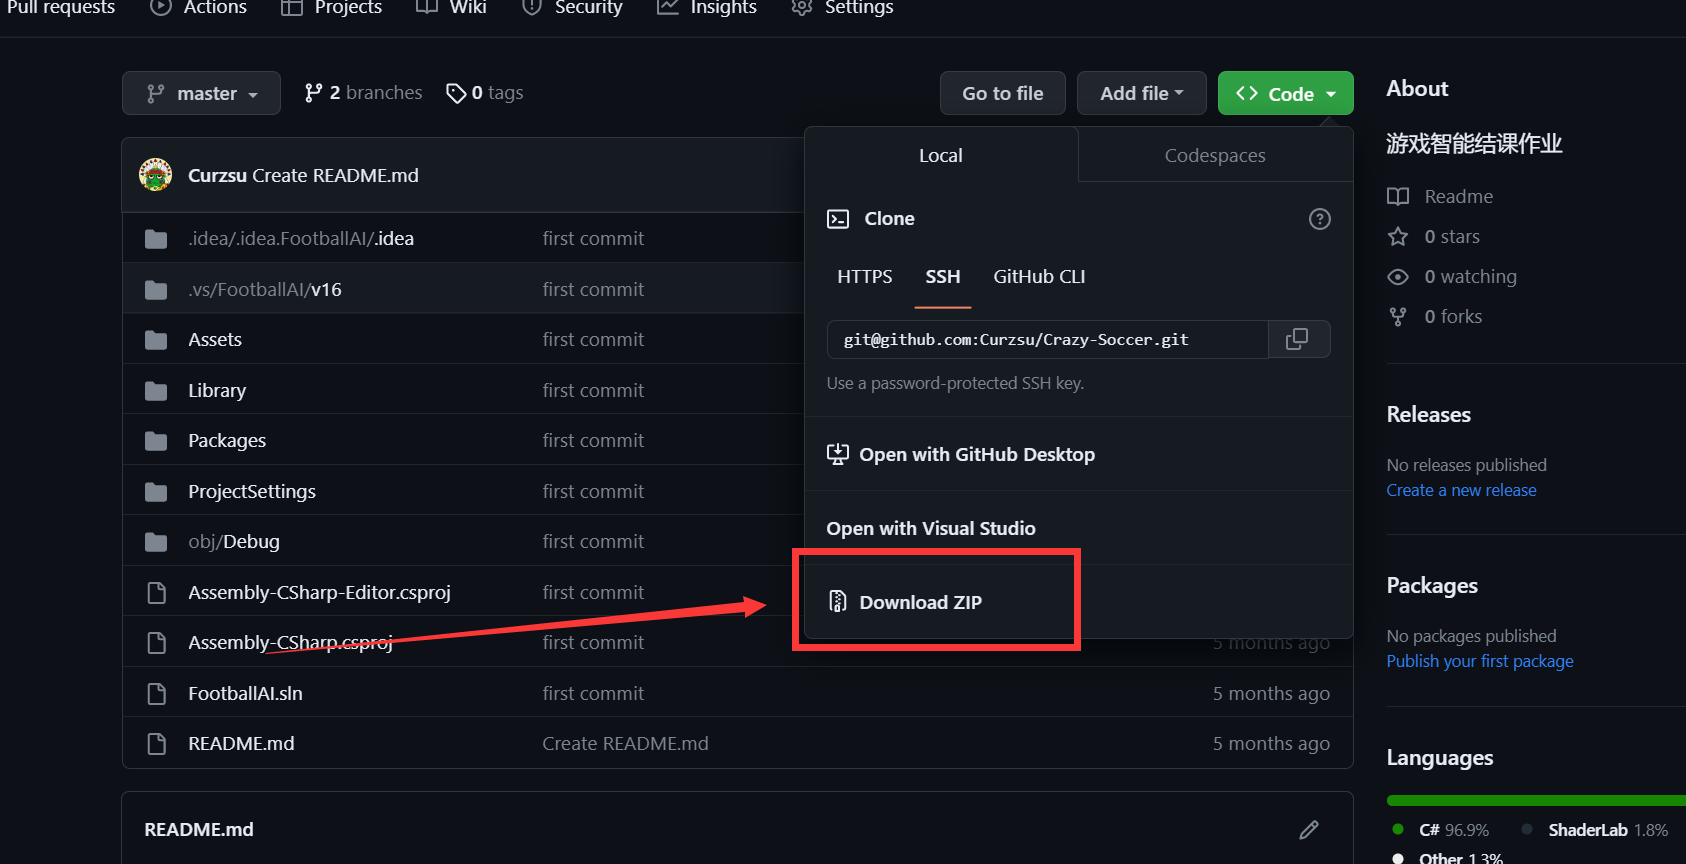Screen dimensions: 1686x864
Task: Click the pencil edit icon for README.md
Action: tap(1309, 830)
